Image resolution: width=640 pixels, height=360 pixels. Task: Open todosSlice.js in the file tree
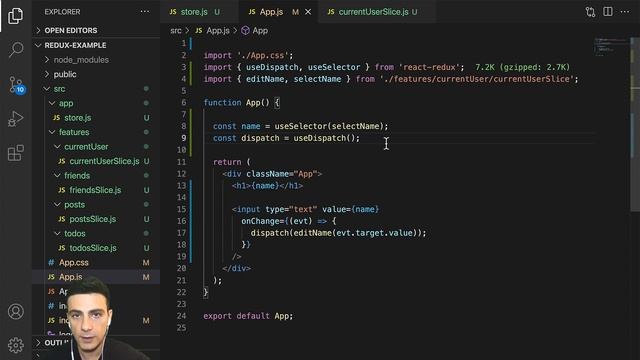coord(96,248)
